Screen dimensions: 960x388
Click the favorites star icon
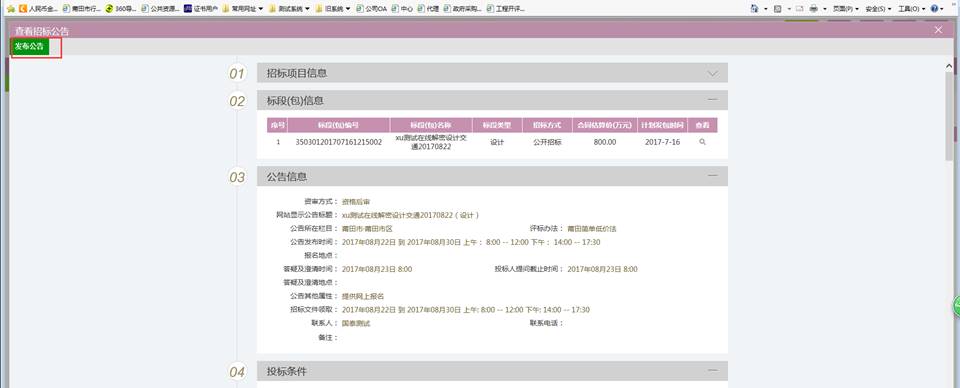click(x=10, y=9)
